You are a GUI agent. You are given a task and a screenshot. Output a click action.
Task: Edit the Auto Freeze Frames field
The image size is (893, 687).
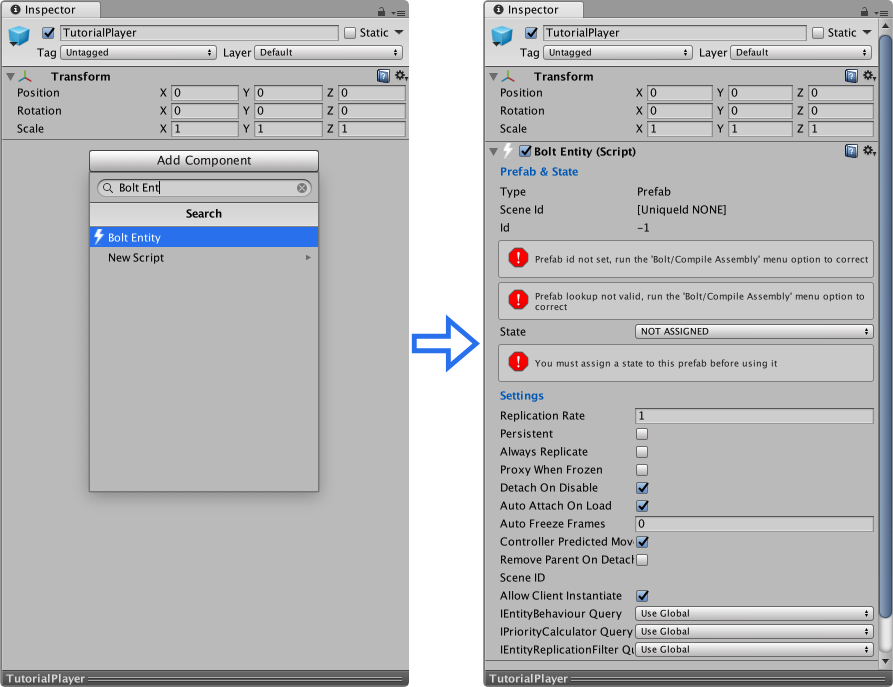(754, 524)
